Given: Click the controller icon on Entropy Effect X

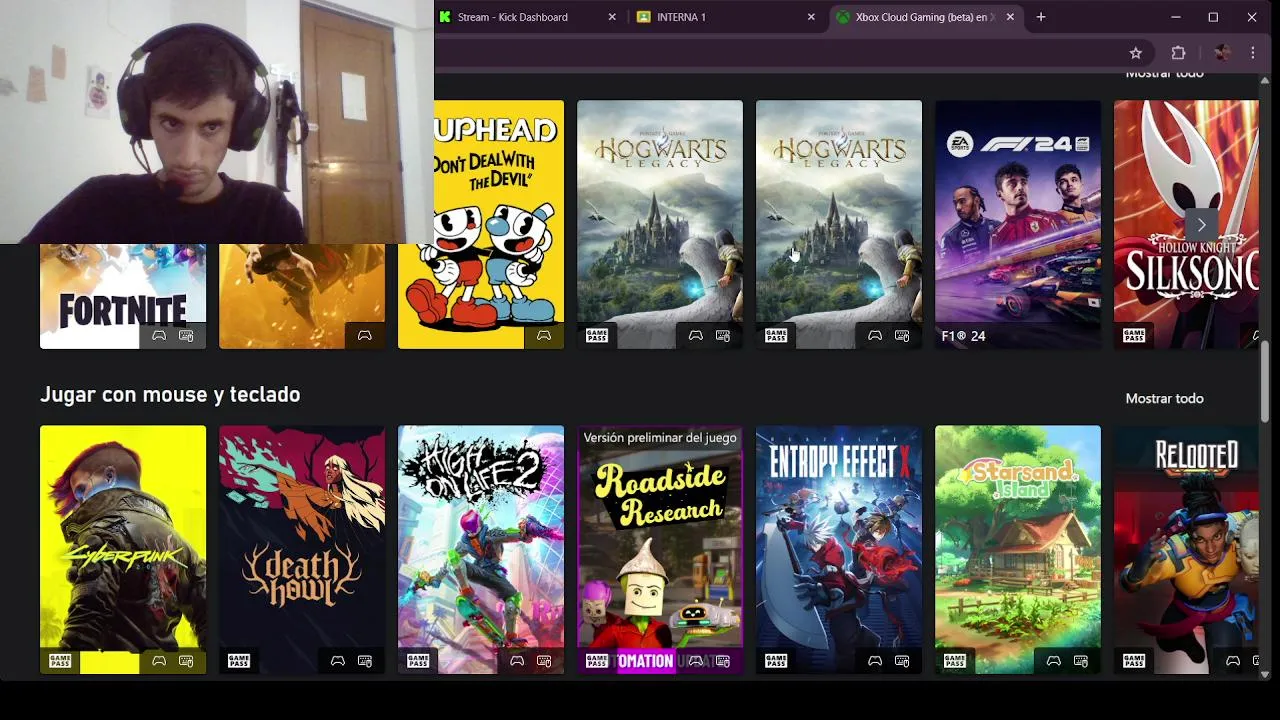Looking at the screenshot, I should coord(875,661).
